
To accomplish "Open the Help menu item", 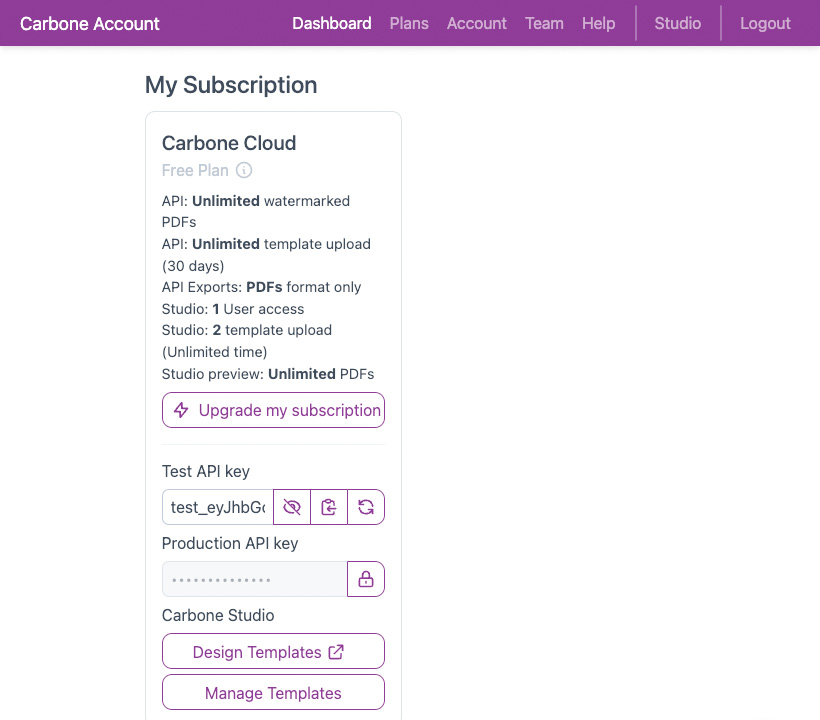I will [598, 24].
